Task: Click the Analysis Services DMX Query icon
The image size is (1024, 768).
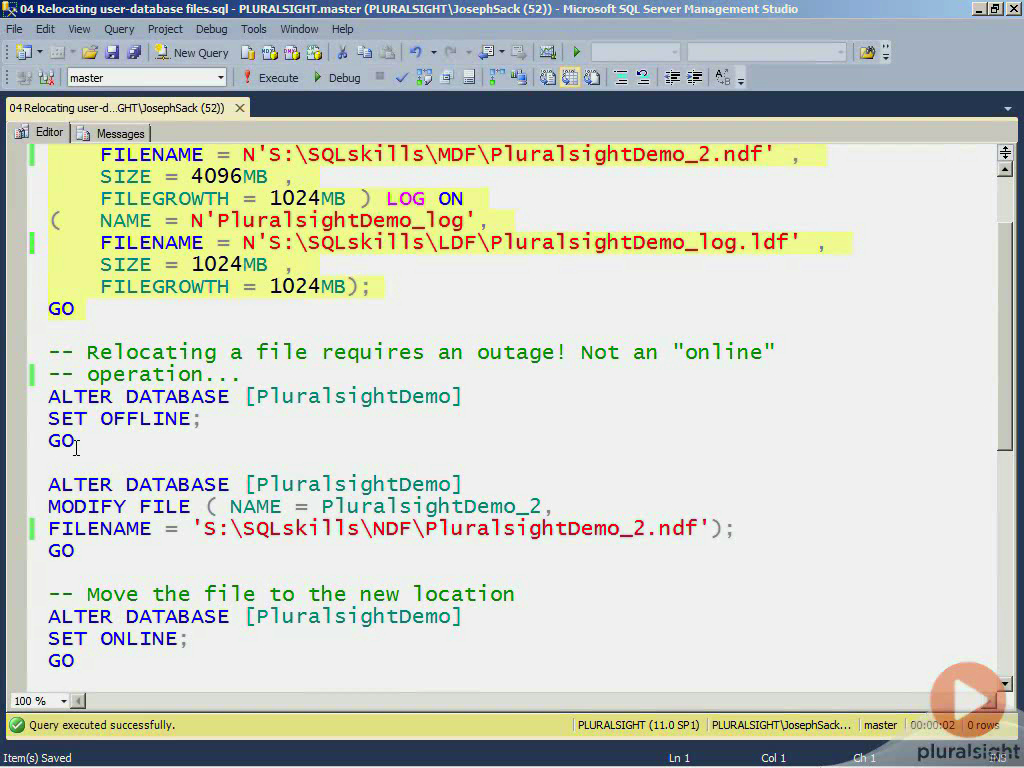Action: tap(291, 52)
